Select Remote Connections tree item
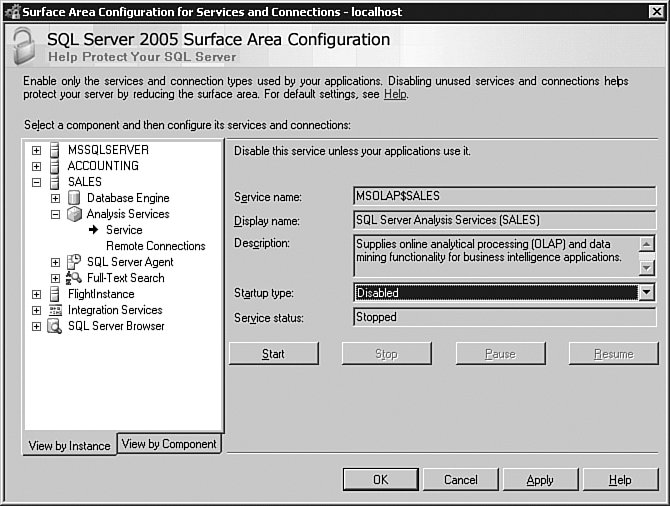This screenshot has width=670, height=506. tap(156, 246)
